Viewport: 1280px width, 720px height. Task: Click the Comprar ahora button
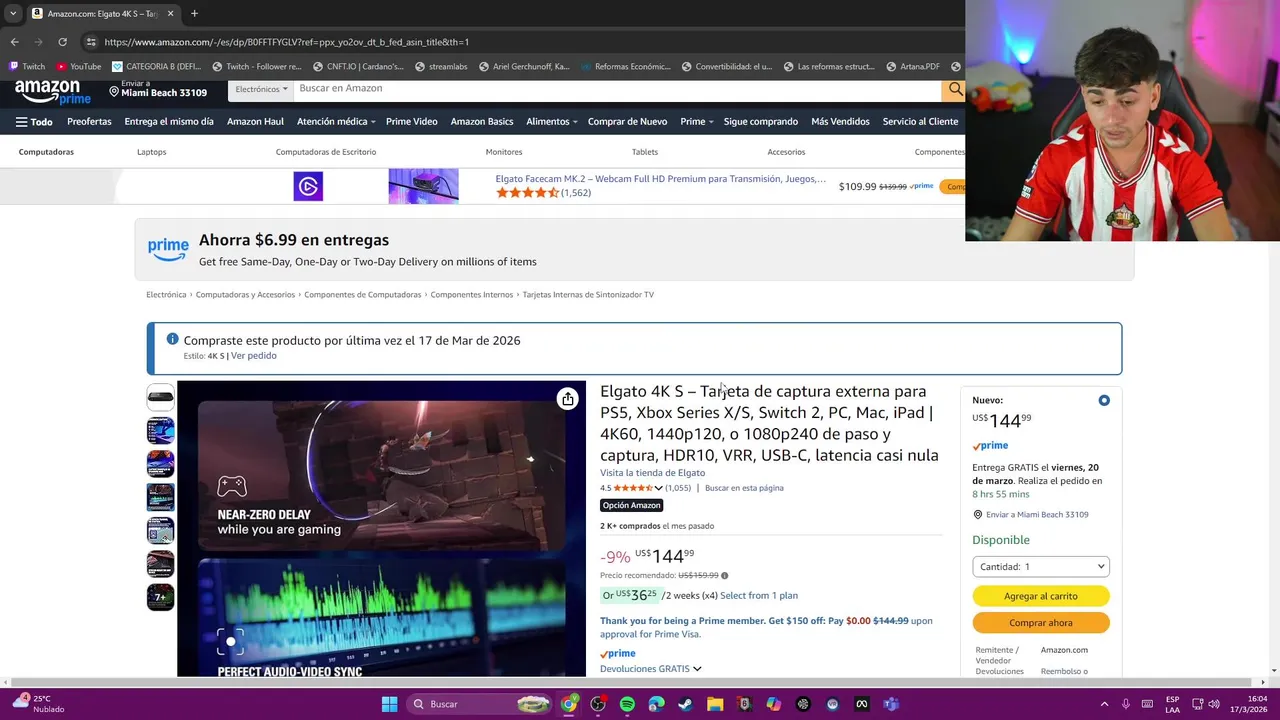(1041, 623)
